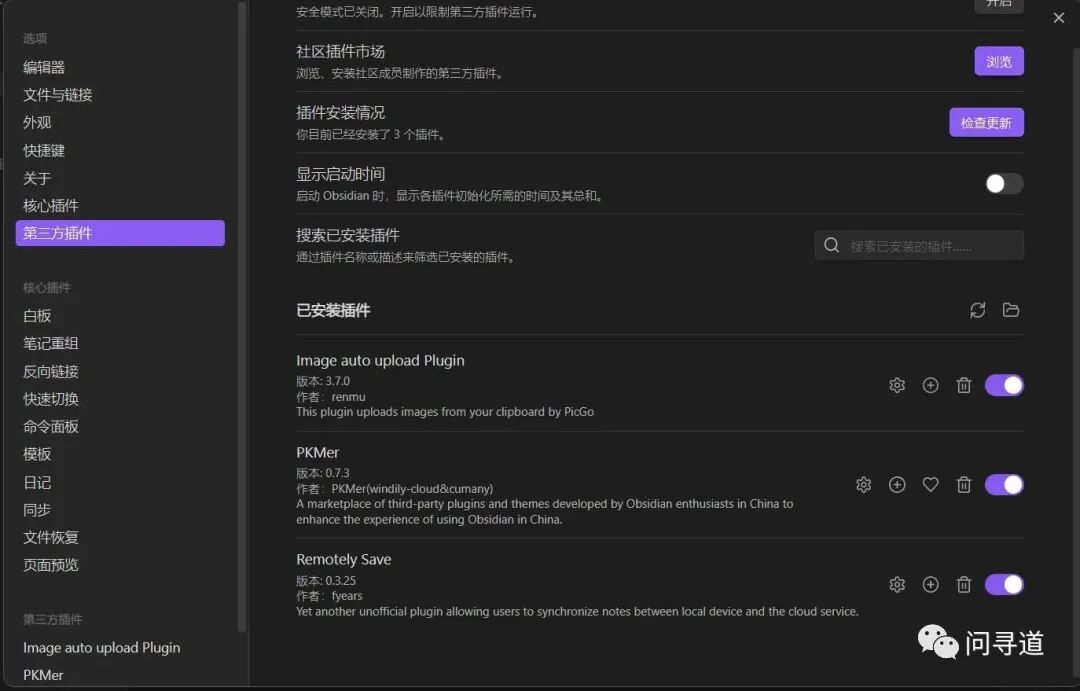Turn off the Remotely Save toggle
This screenshot has height=691, width=1080.
[1004, 584]
